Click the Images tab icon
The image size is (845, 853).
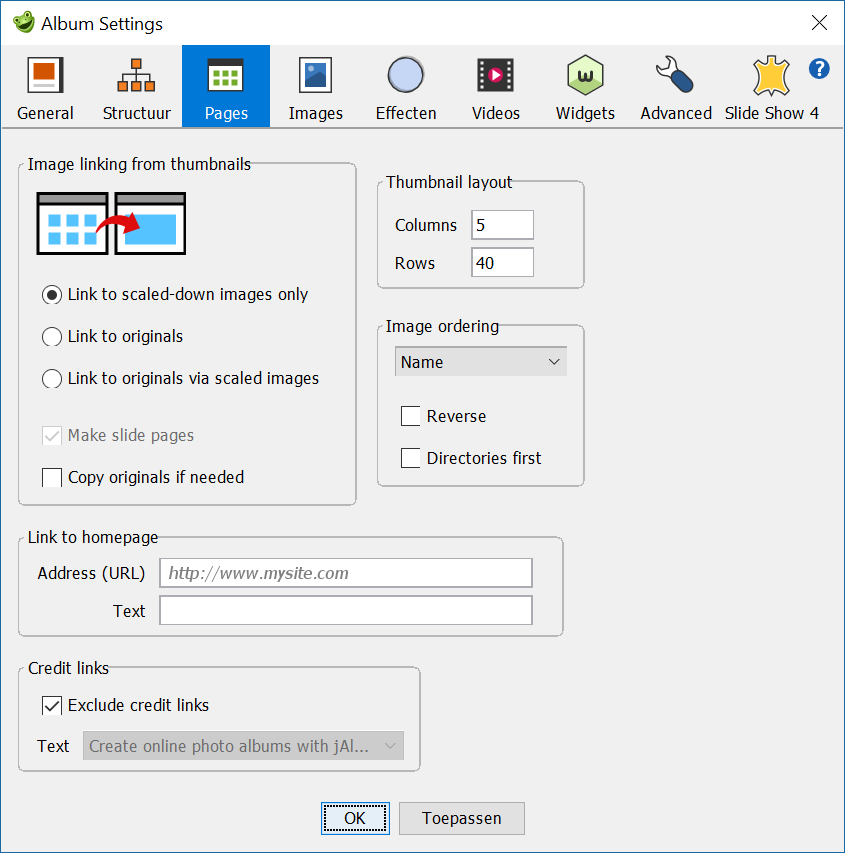click(315, 74)
